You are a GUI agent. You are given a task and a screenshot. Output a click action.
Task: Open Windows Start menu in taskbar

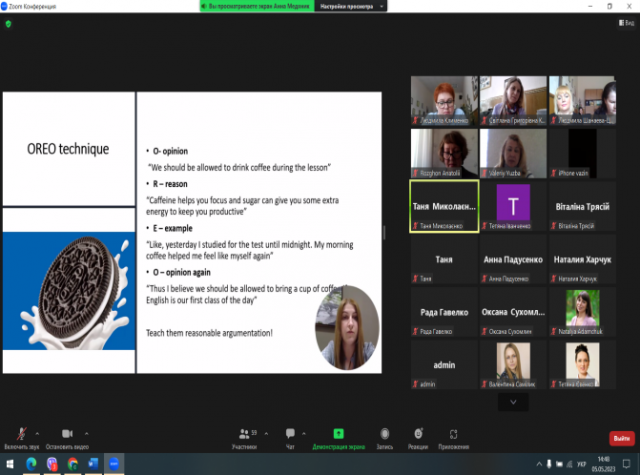8,465
